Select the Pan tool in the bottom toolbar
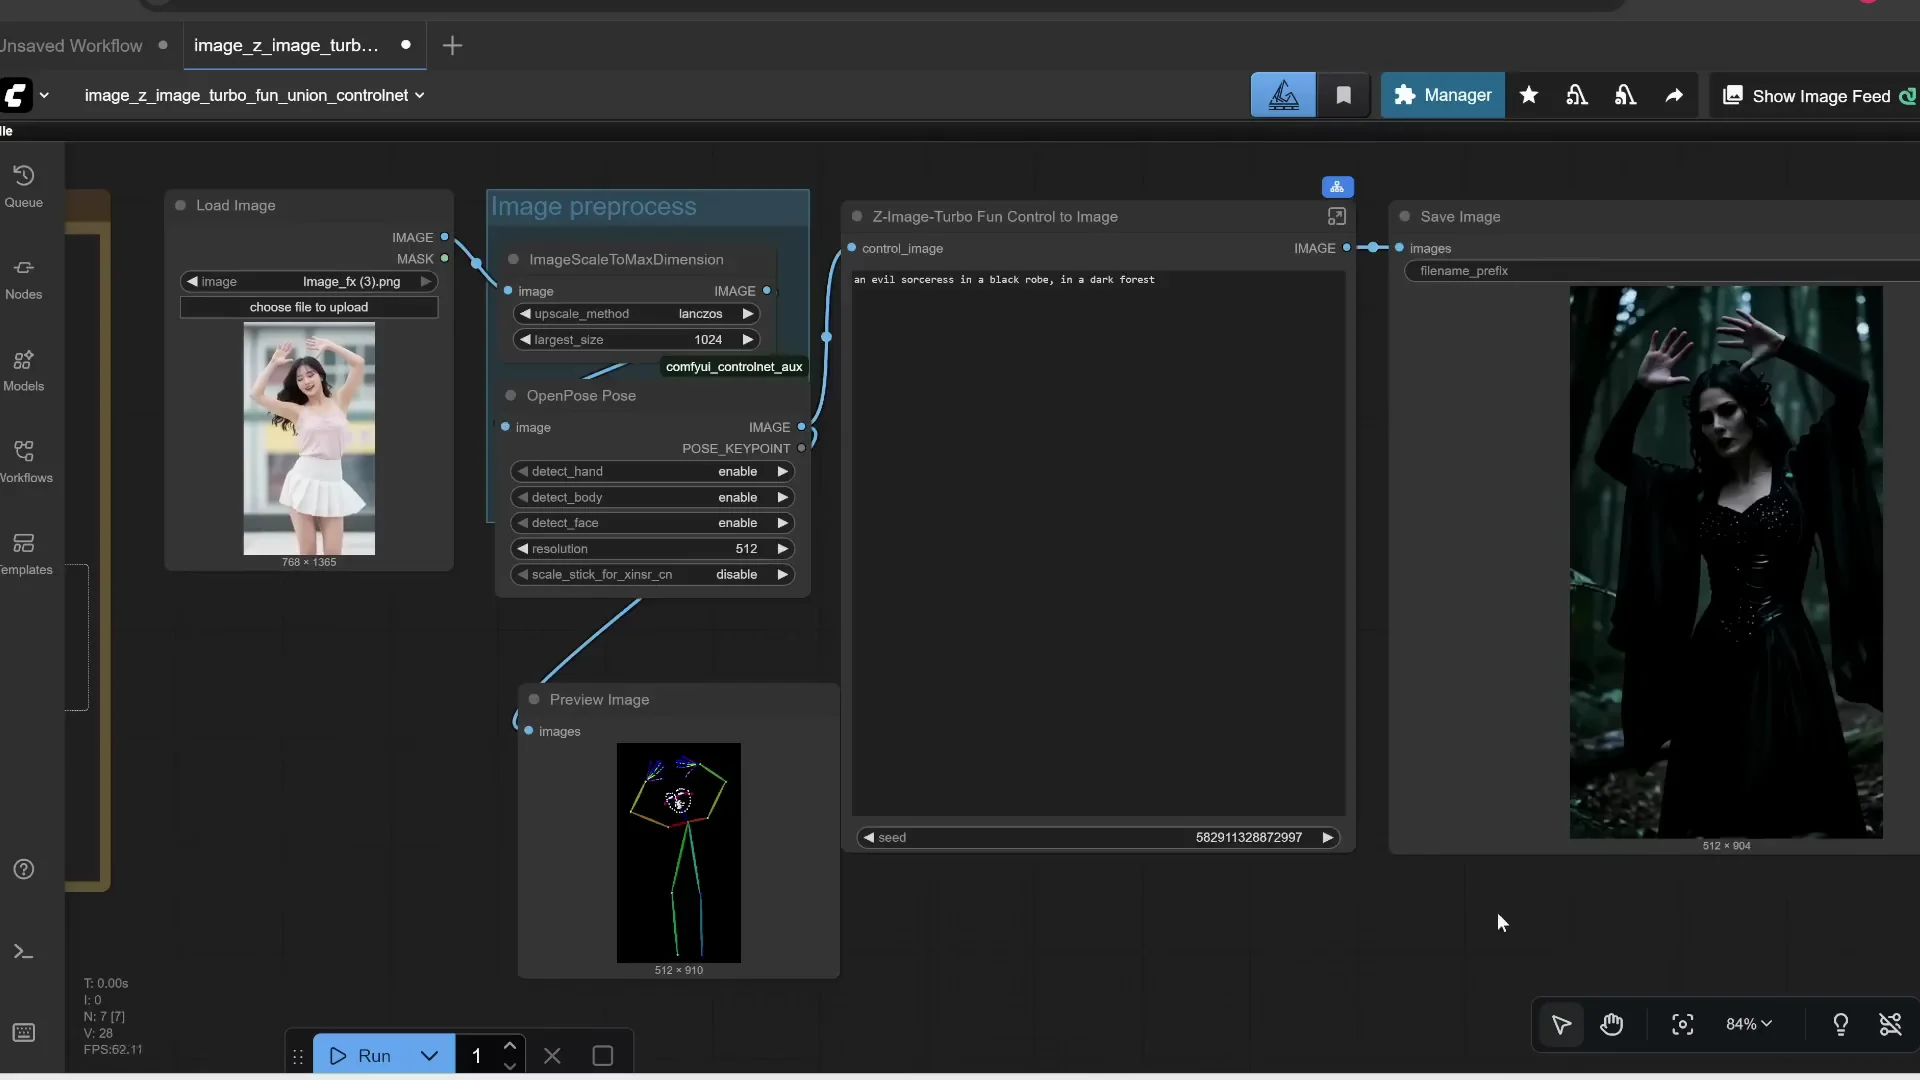 (1612, 1025)
